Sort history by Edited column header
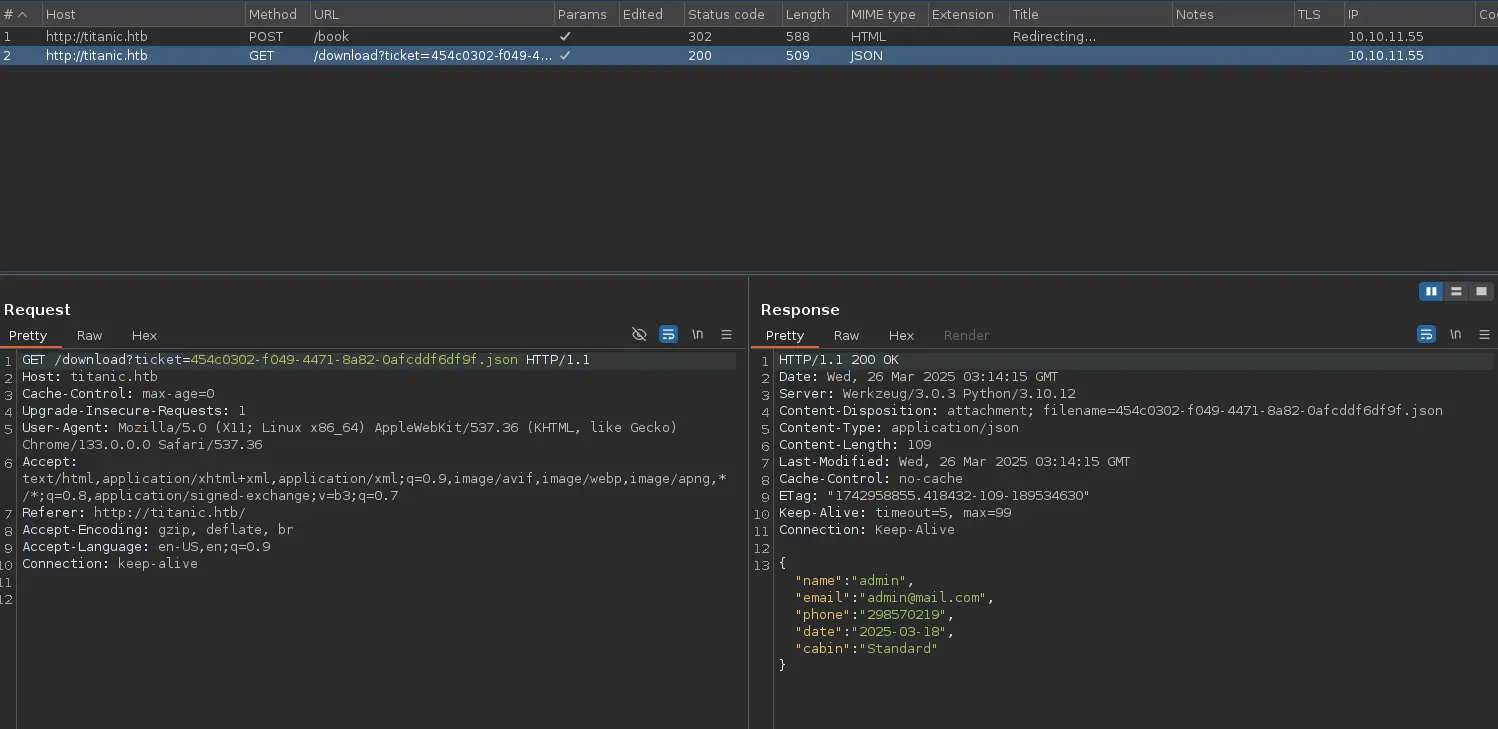The height and width of the screenshot is (729, 1498). point(650,14)
